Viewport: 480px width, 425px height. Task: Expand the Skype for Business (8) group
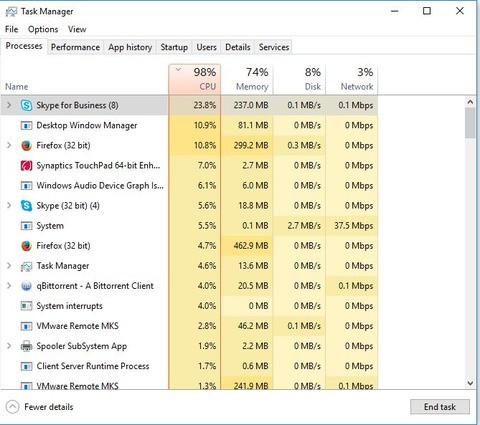[x=9, y=105]
